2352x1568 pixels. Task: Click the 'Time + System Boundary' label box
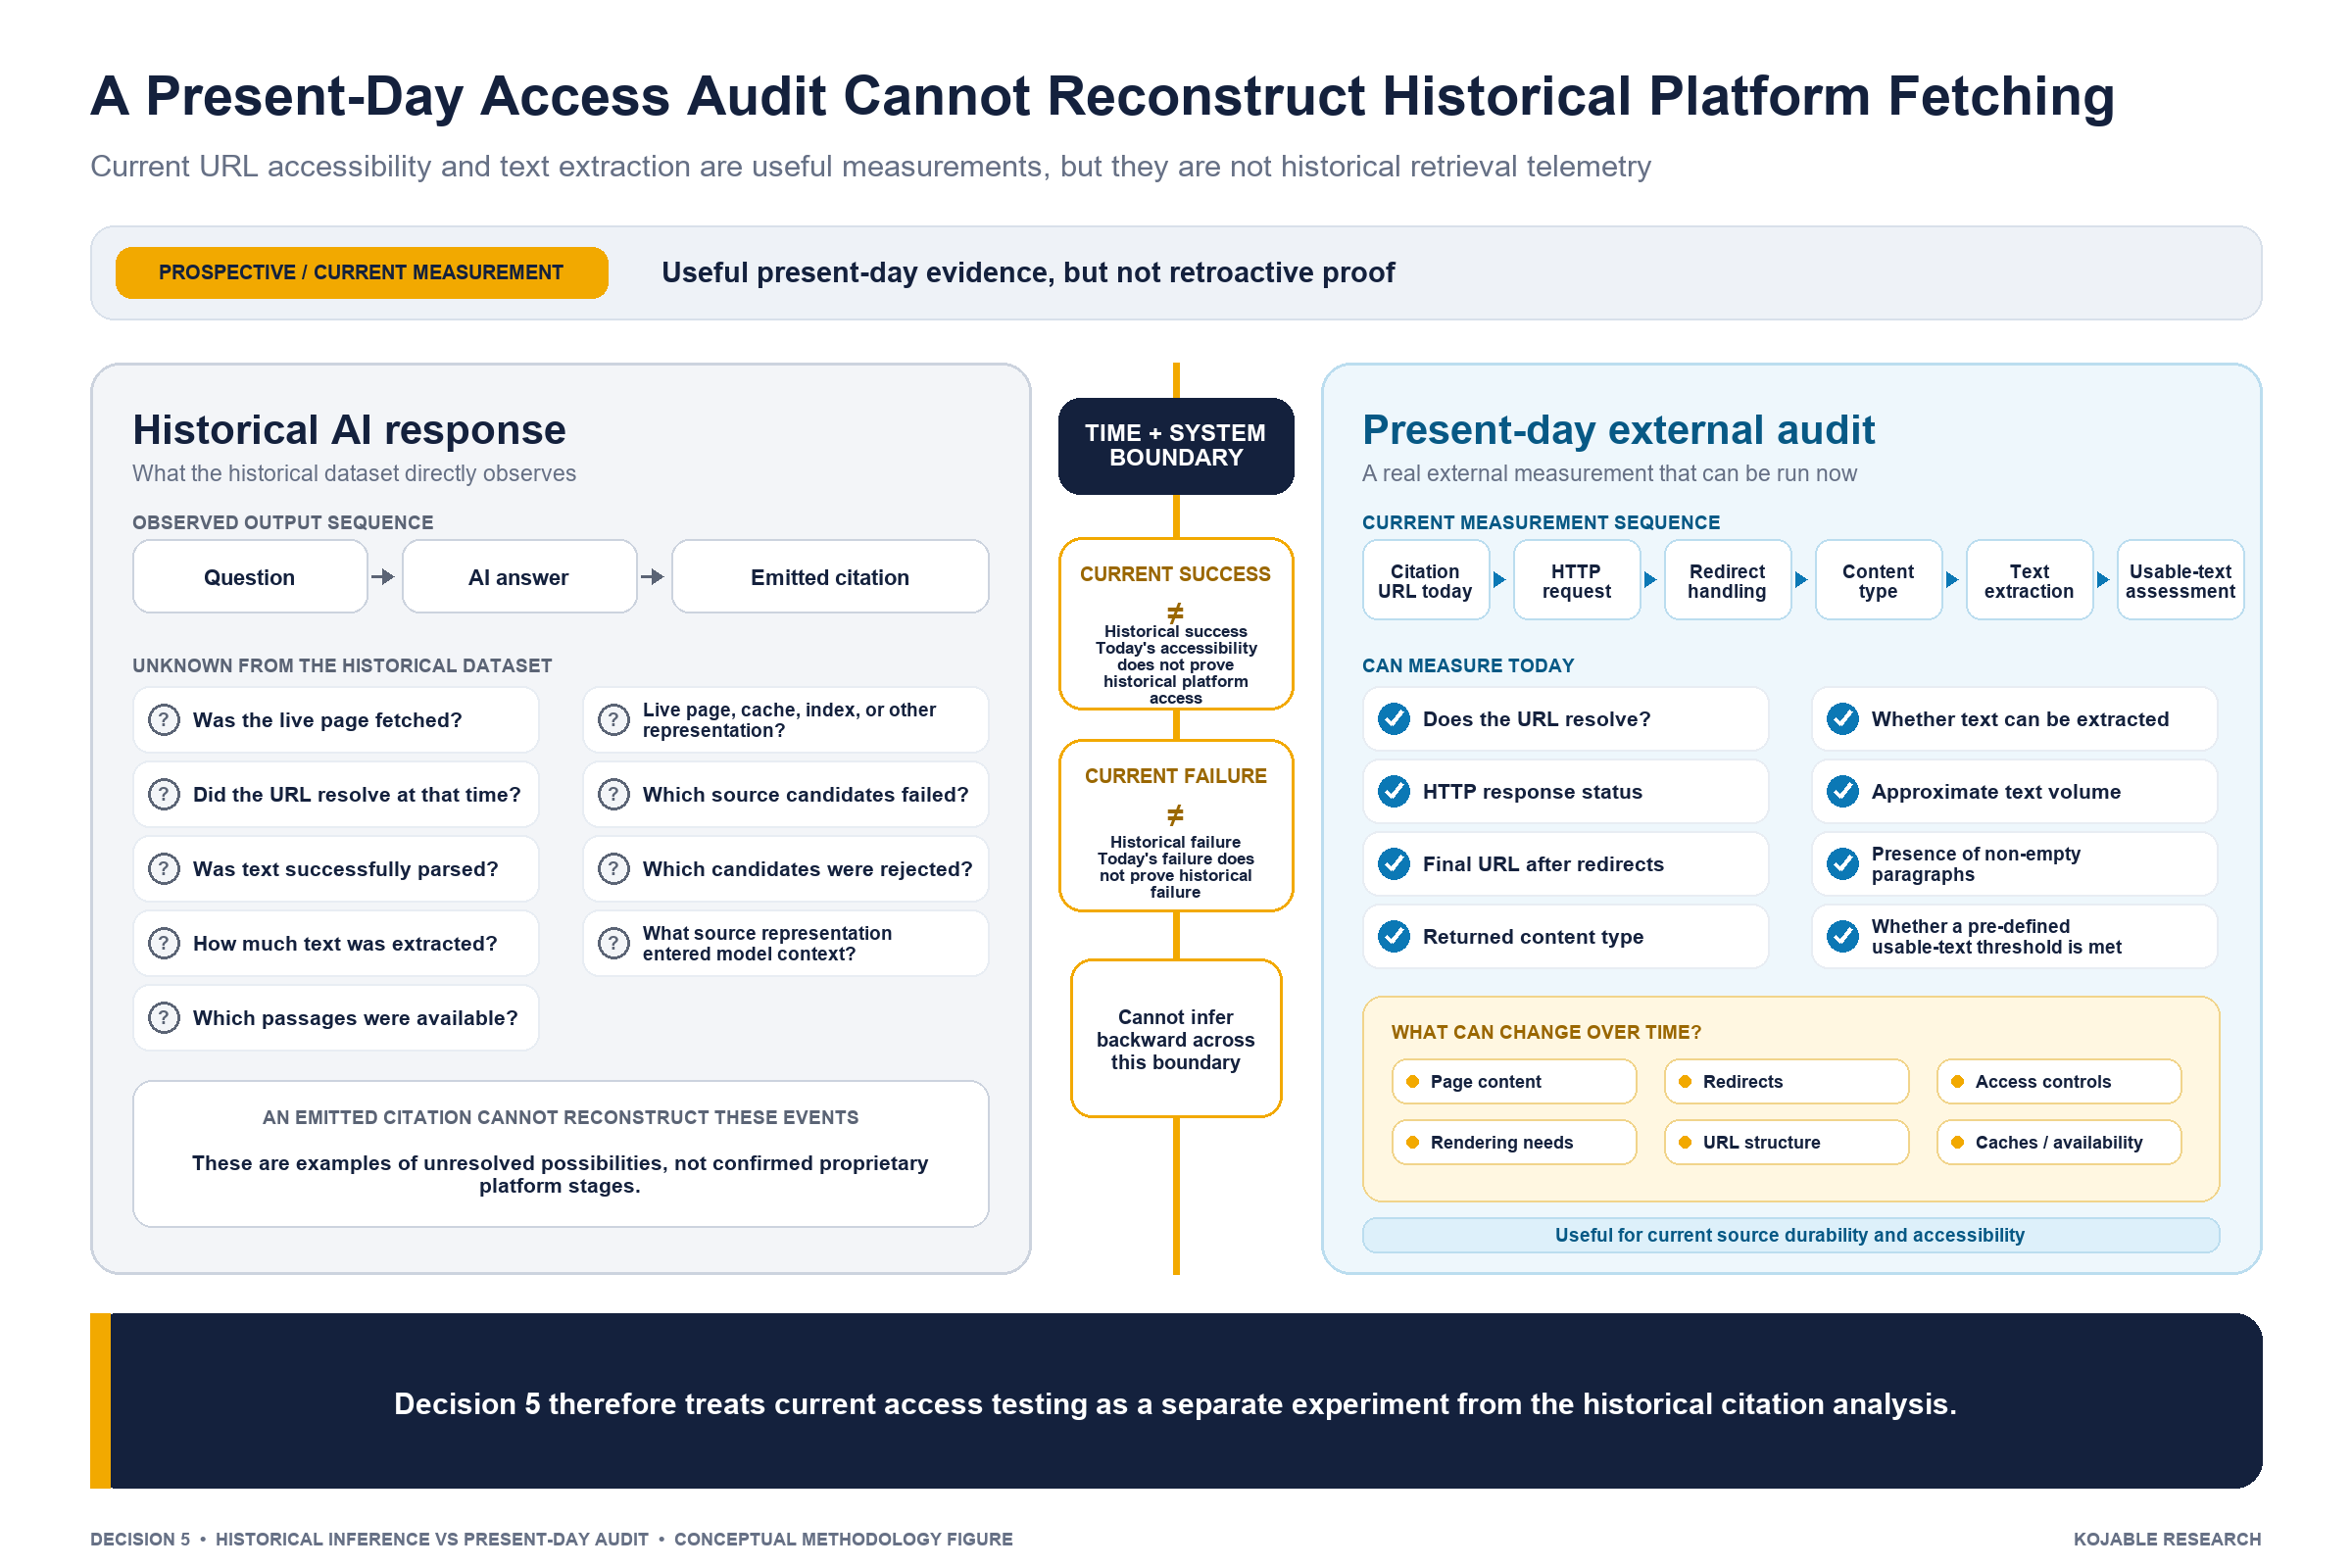1176,446
